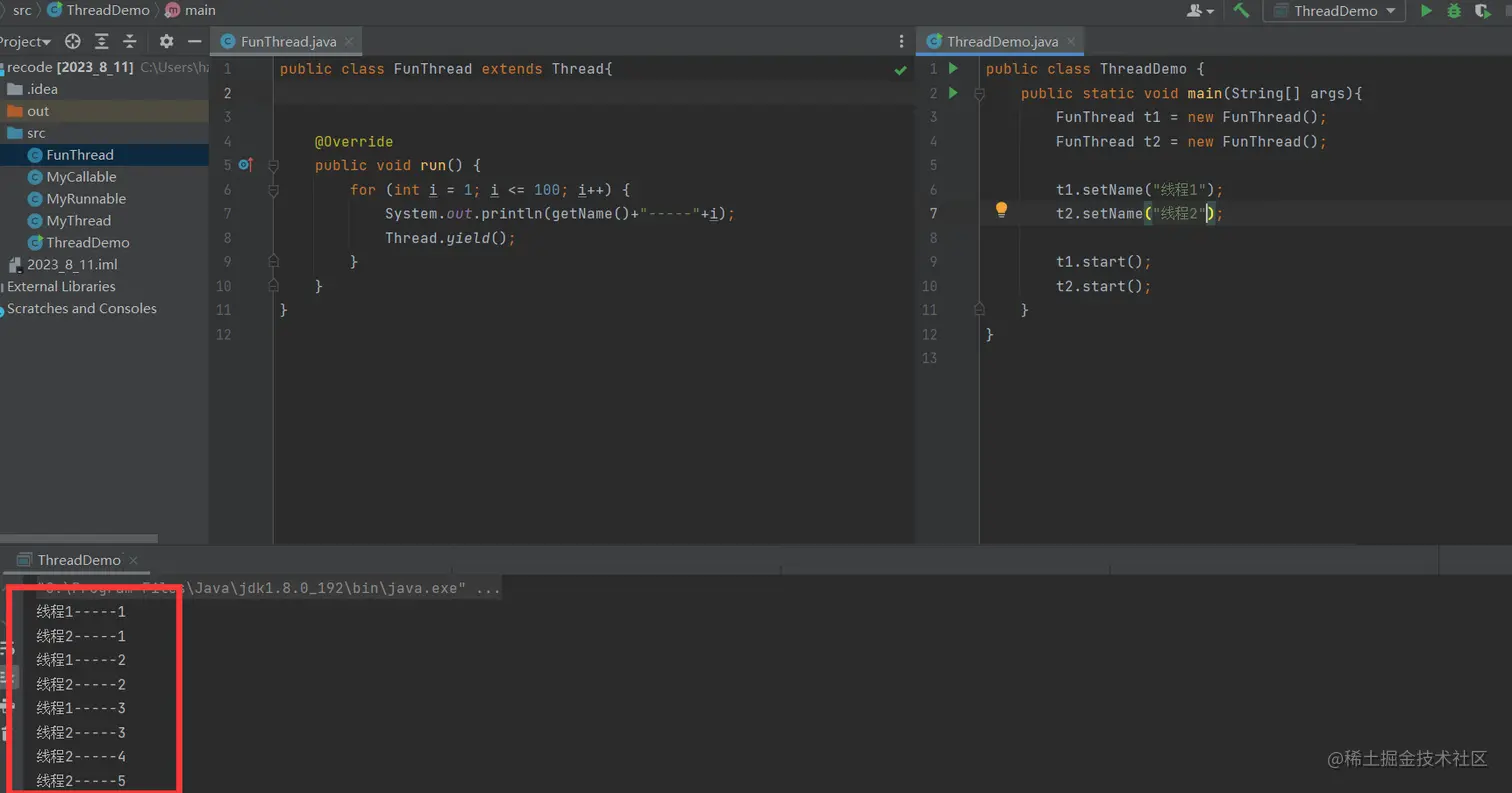Select opened file with the Project crosshair icon
Image resolution: width=1512 pixels, height=793 pixels.
[x=73, y=41]
